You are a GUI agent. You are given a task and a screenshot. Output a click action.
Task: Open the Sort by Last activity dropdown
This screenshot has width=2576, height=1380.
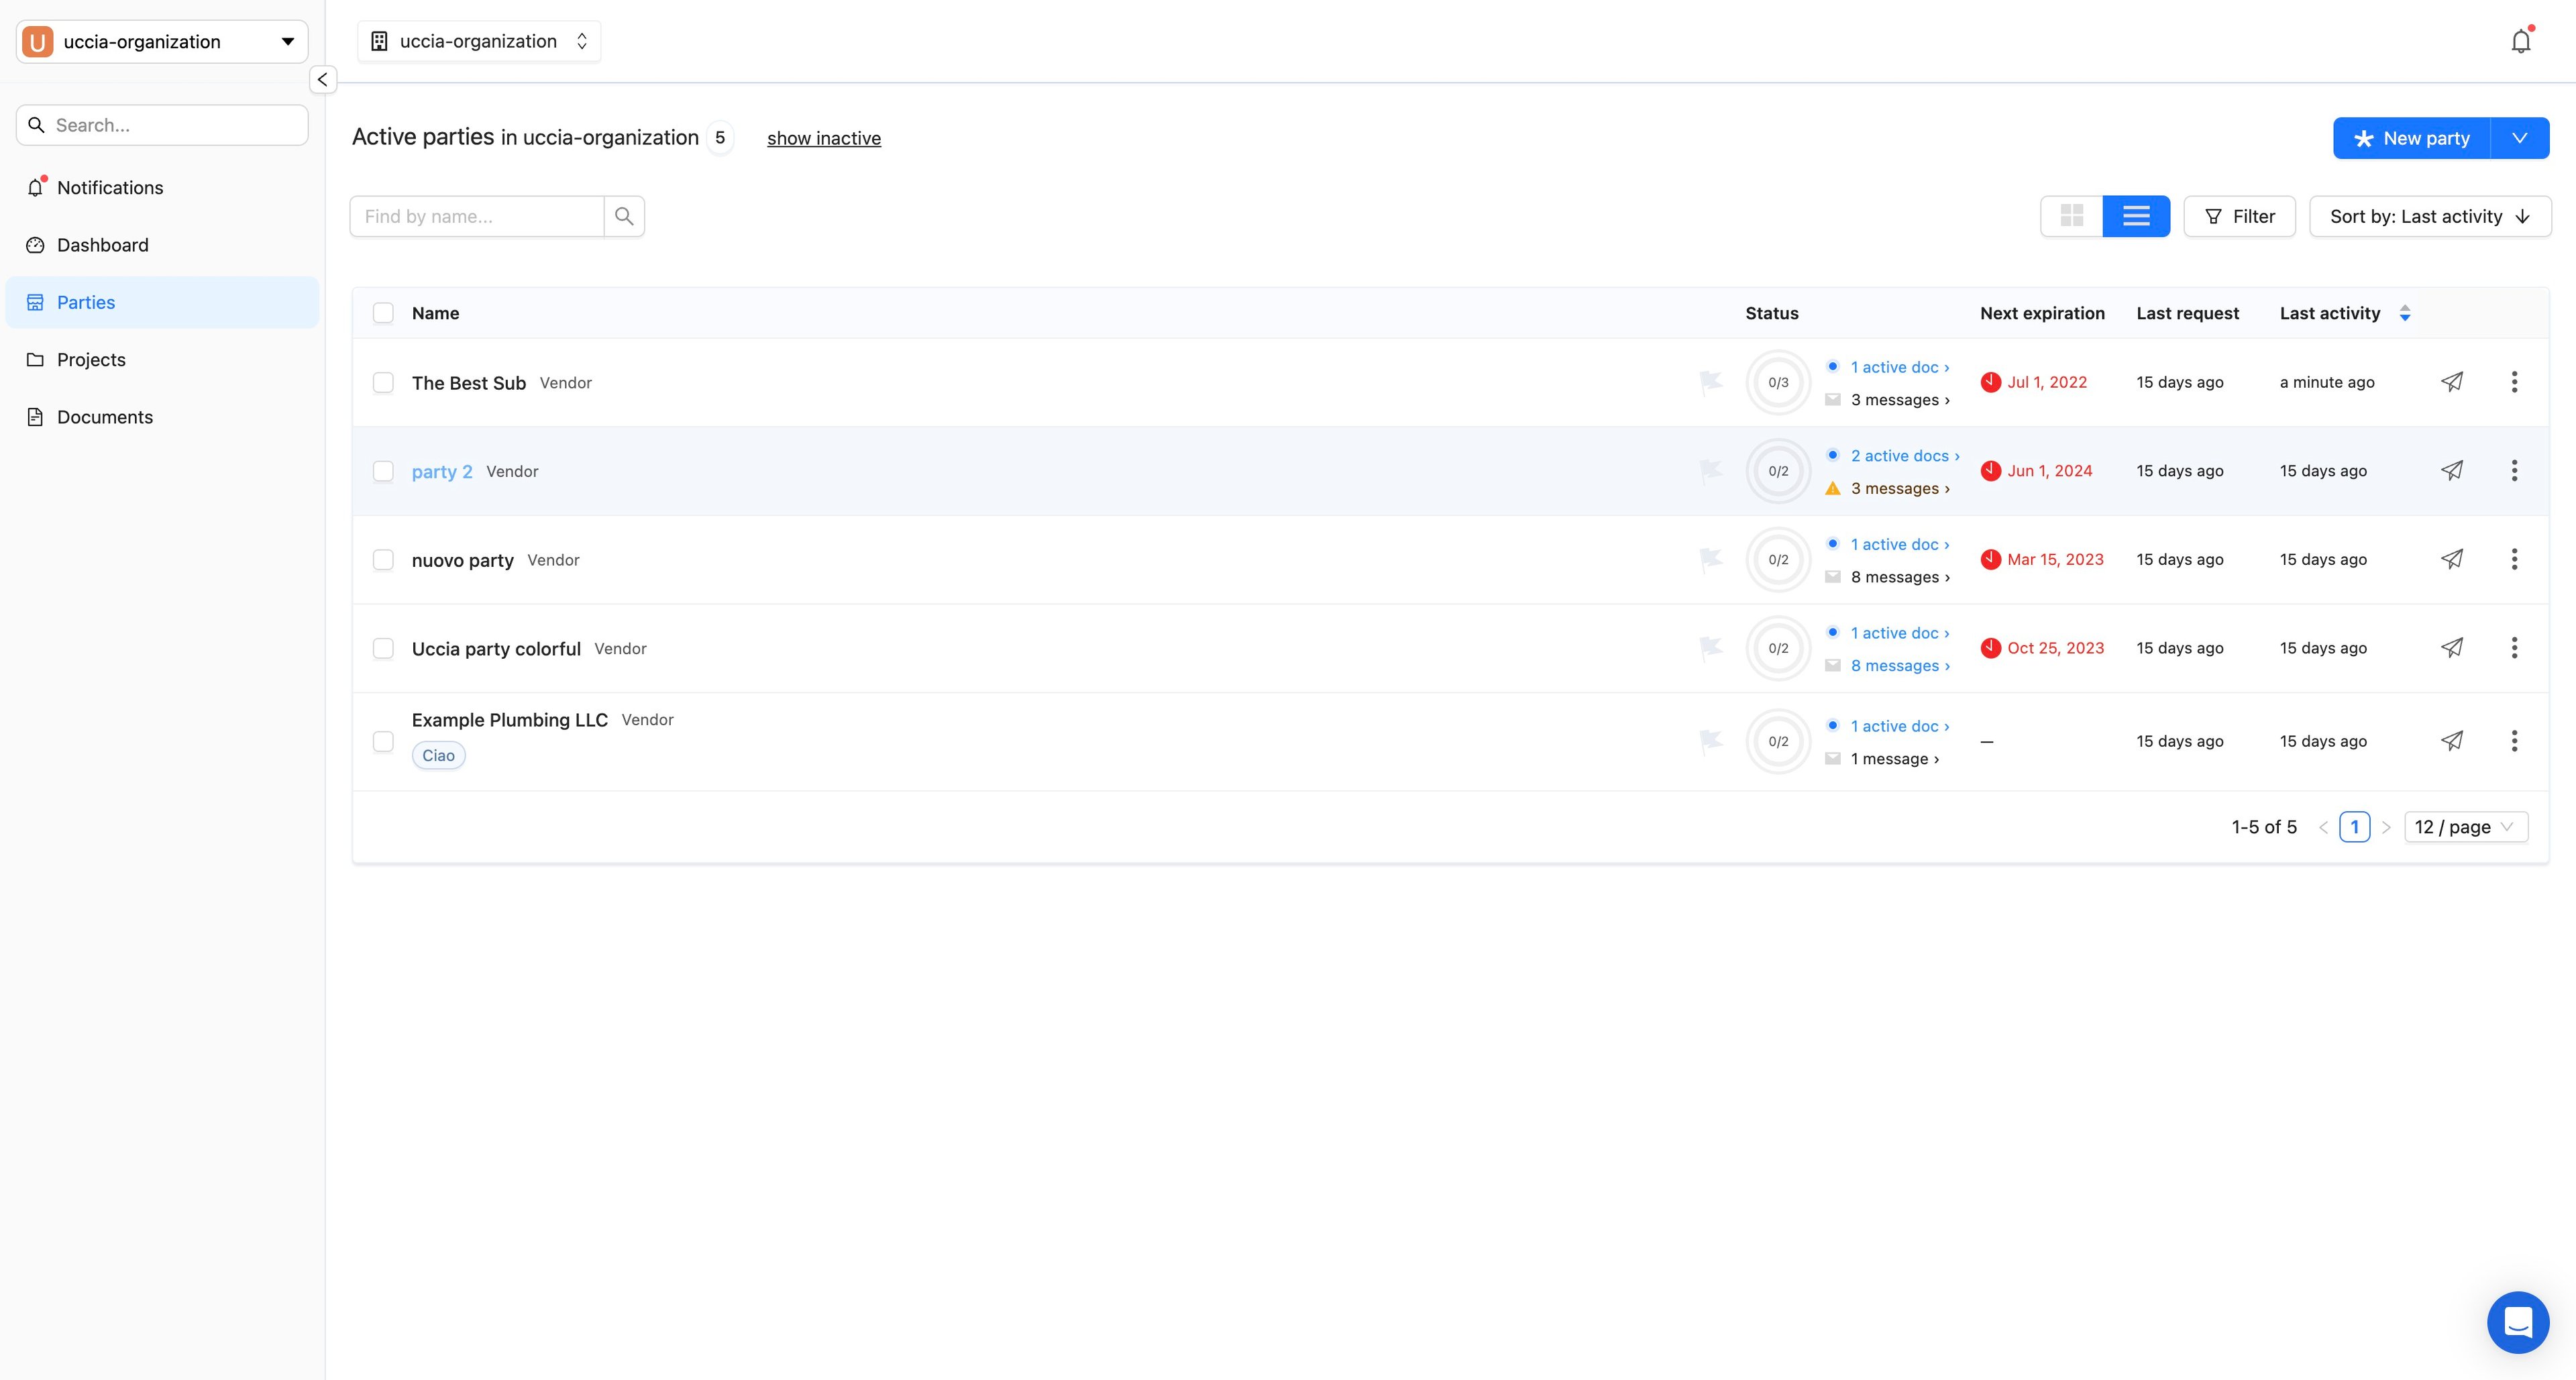click(x=2429, y=216)
